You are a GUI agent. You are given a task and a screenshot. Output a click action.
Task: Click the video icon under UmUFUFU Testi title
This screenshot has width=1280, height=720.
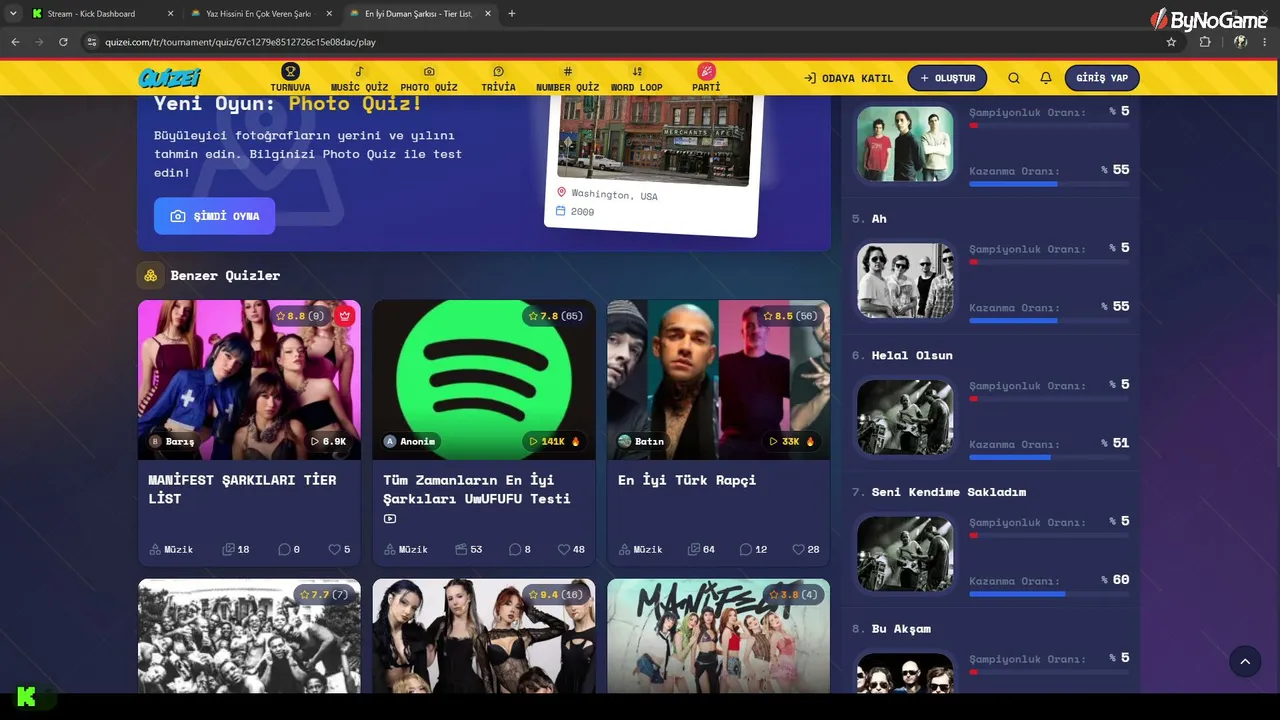(390, 519)
